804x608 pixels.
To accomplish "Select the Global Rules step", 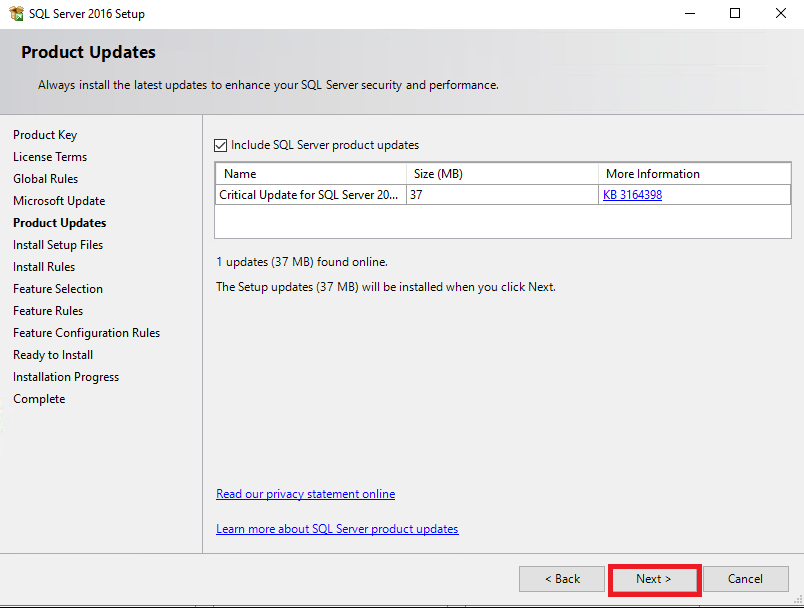I will tap(46, 179).
